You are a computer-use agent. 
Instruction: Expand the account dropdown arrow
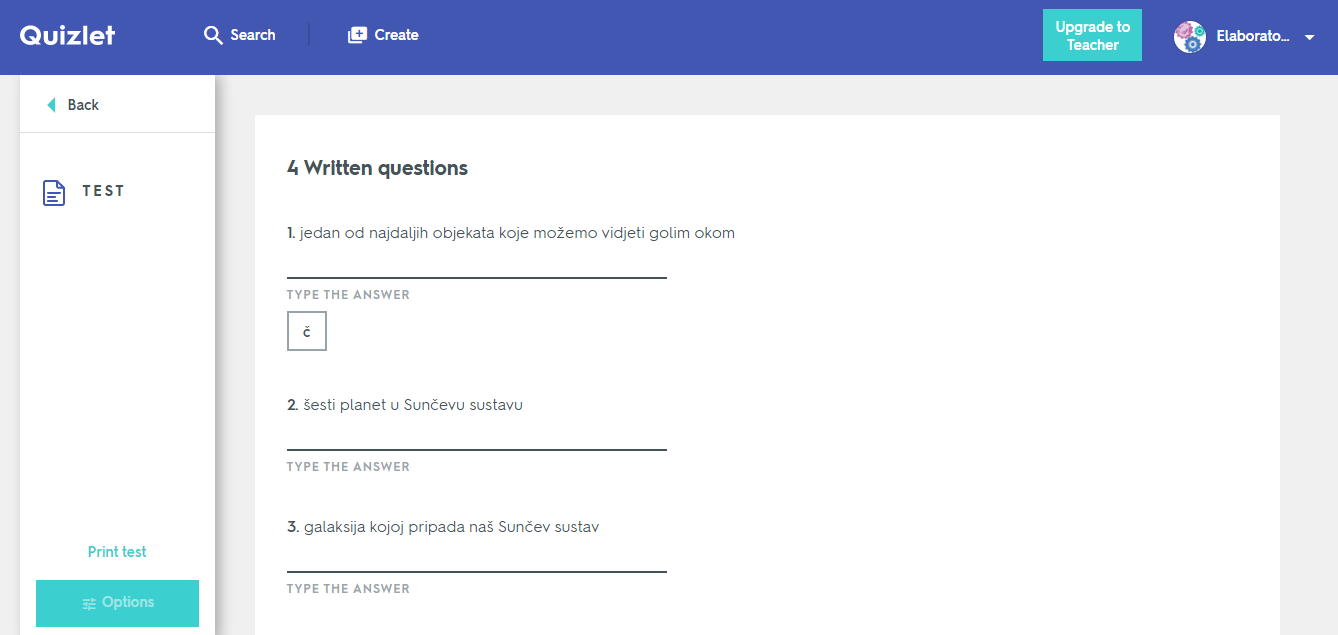1310,37
